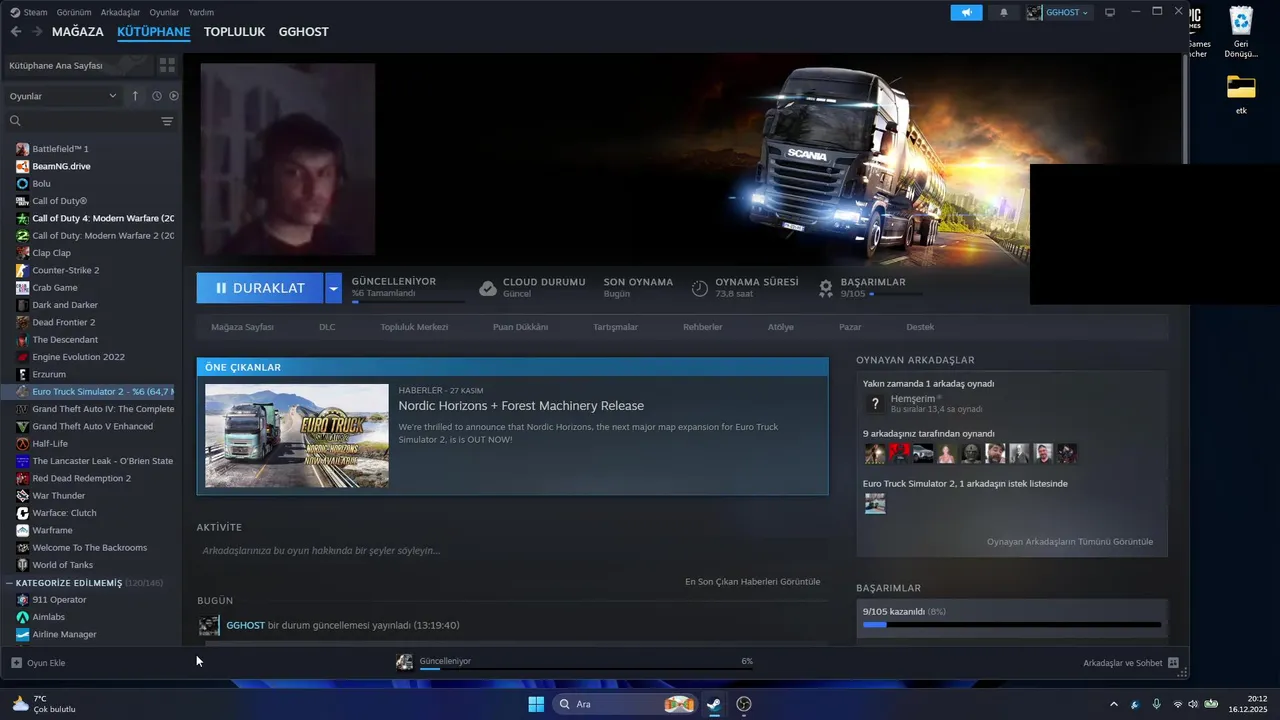The width and height of the screenshot is (1280, 720).
Task: Go to MAĞAZA tab
Action: click(78, 32)
